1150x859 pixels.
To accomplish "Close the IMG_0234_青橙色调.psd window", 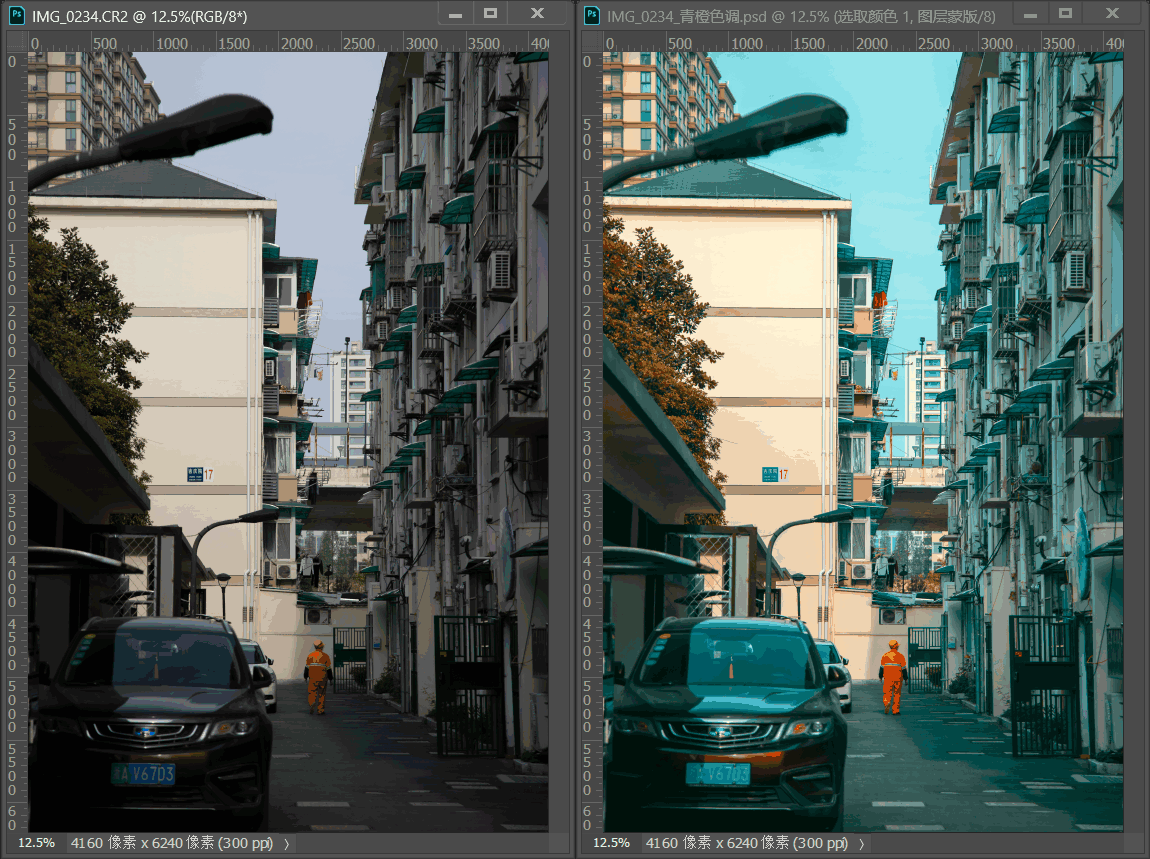I will click(1112, 14).
